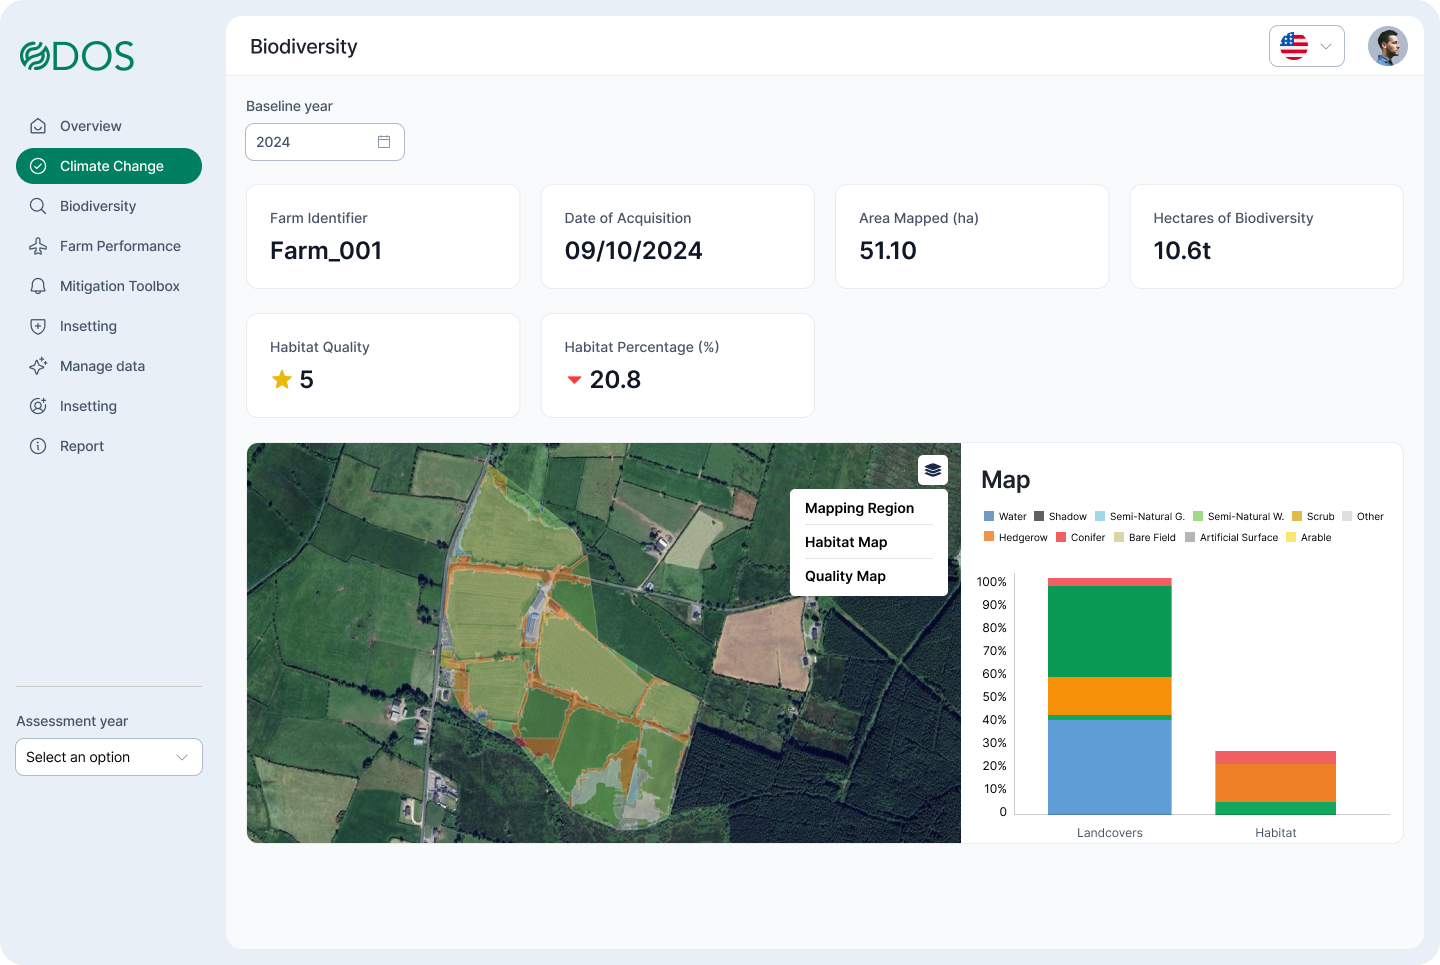The height and width of the screenshot is (965, 1440).
Task: Click the US flag language icon
Action: coord(1294,46)
